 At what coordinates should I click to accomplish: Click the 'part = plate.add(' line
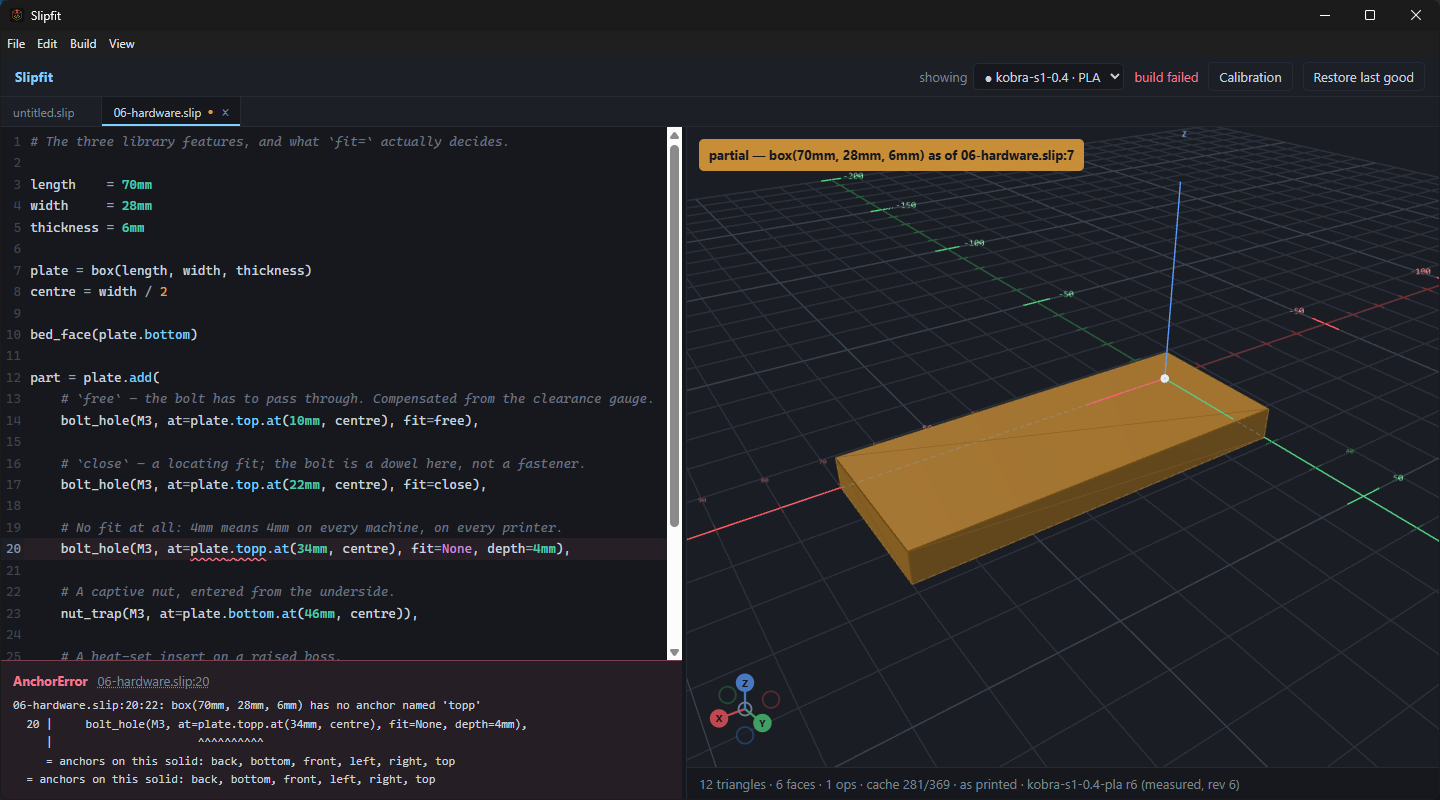click(95, 378)
